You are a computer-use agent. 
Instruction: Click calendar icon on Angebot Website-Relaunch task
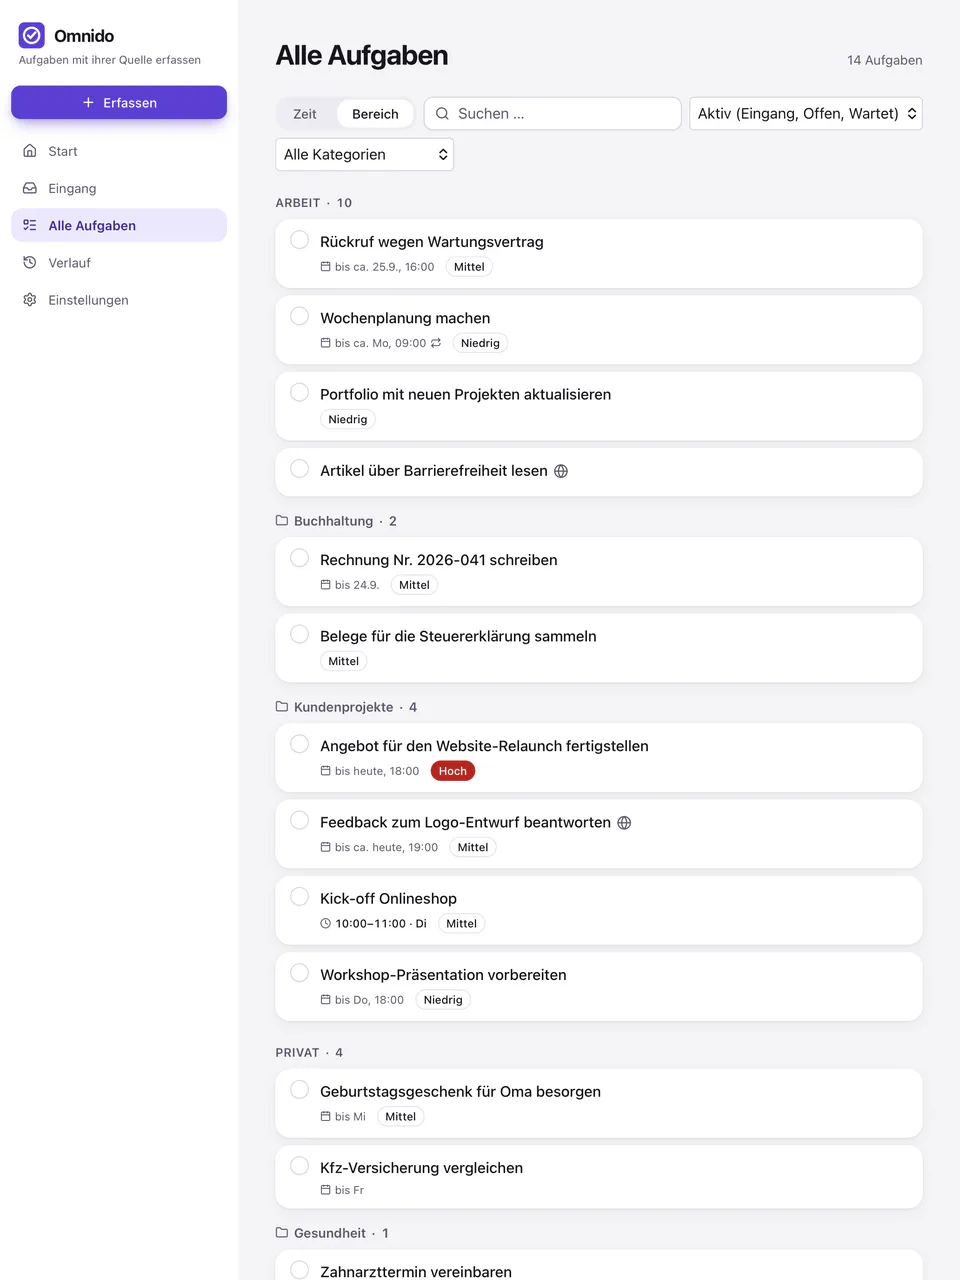(x=325, y=771)
